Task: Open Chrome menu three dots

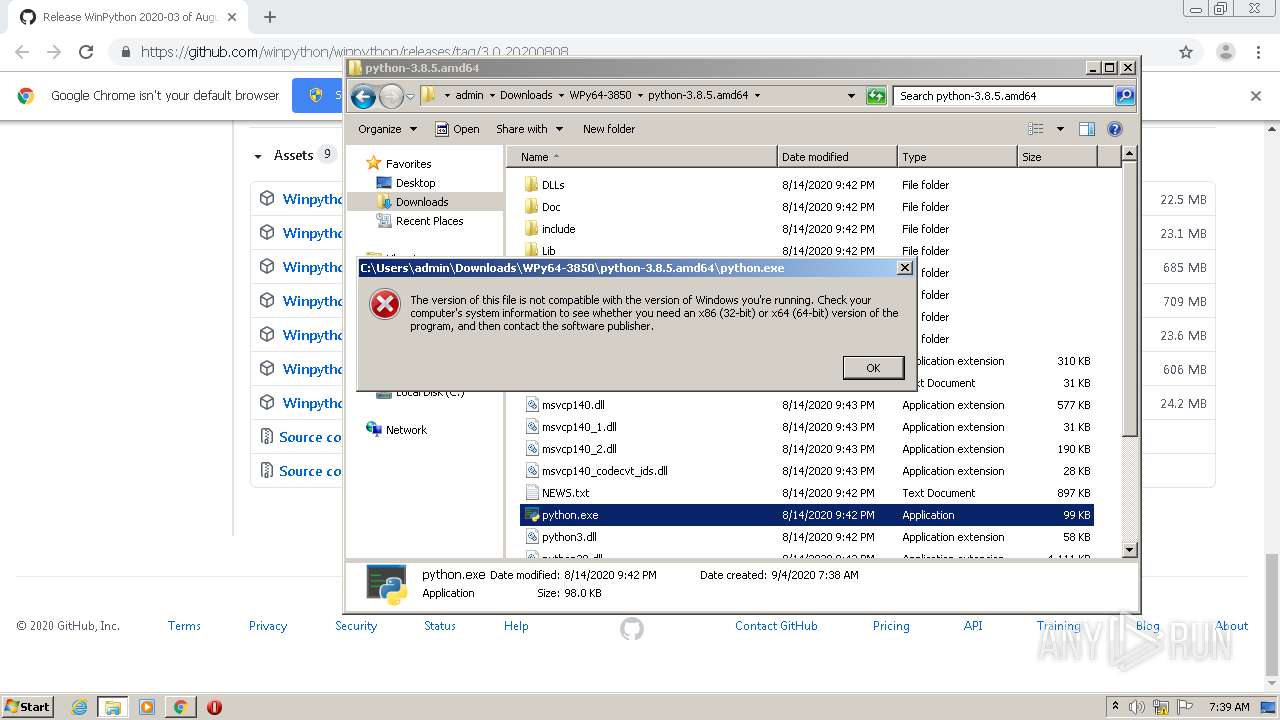Action: (1257, 52)
